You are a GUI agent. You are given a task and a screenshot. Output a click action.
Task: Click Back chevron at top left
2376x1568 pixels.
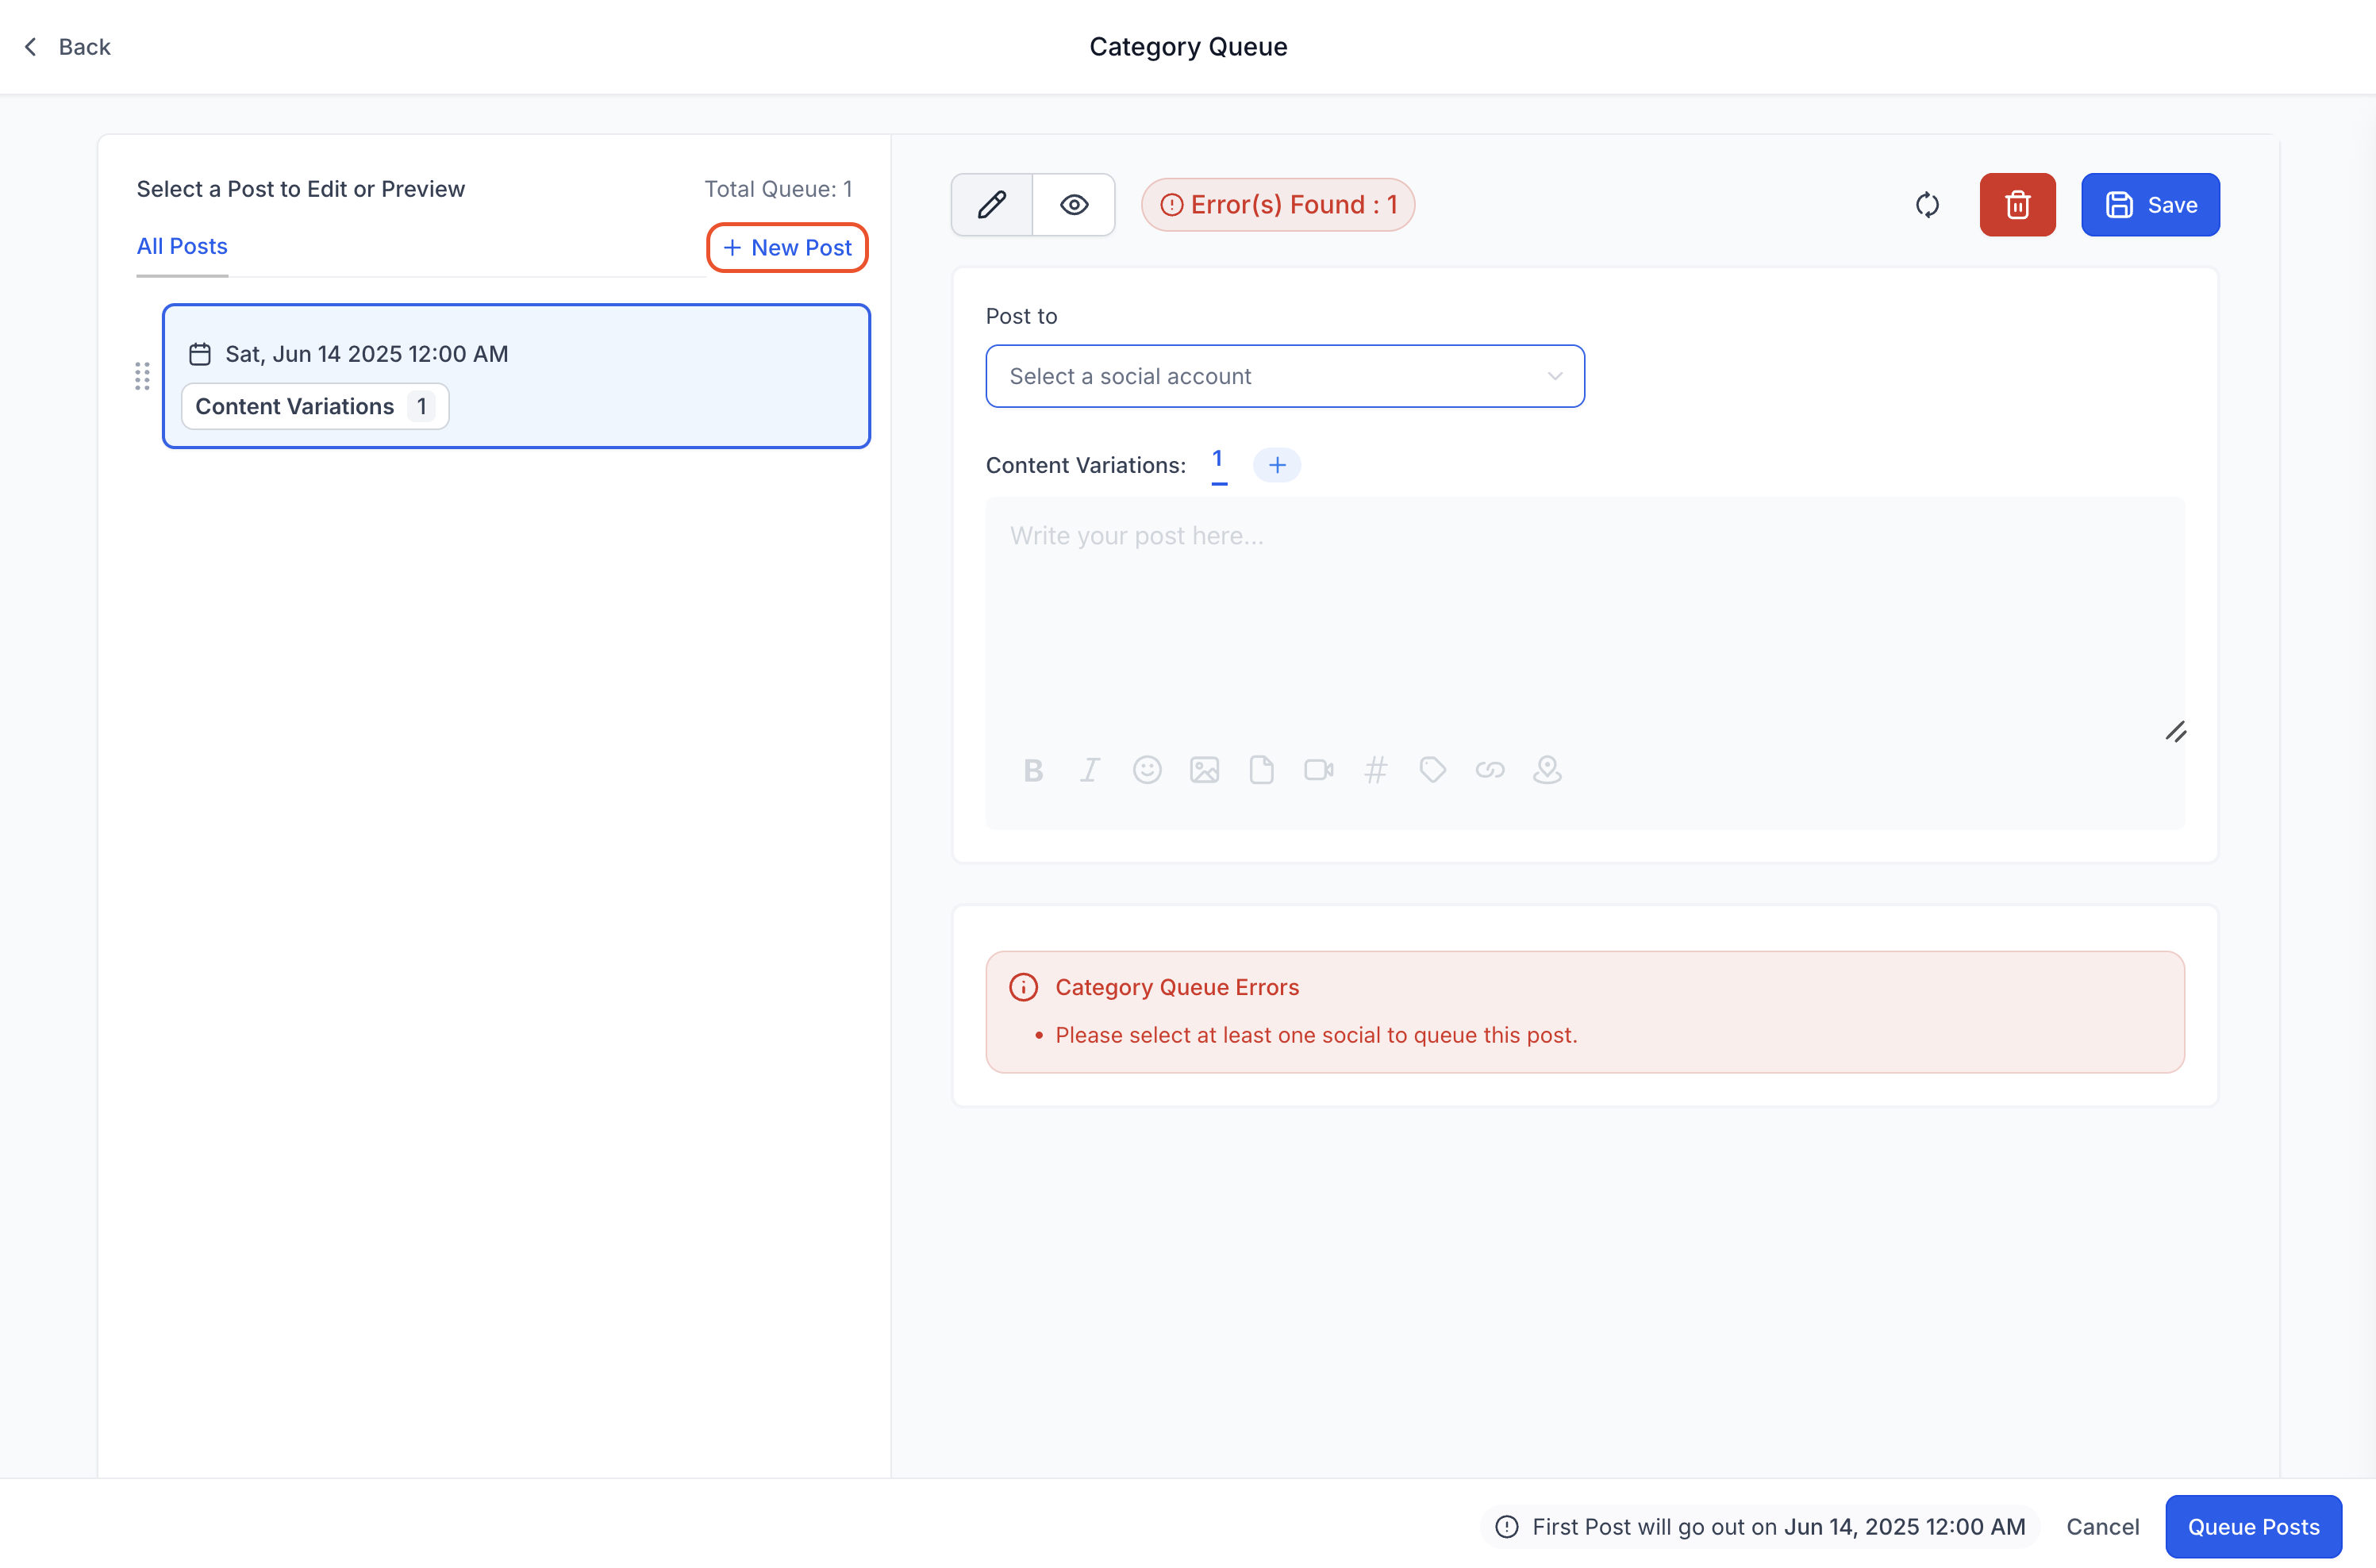tap(31, 47)
